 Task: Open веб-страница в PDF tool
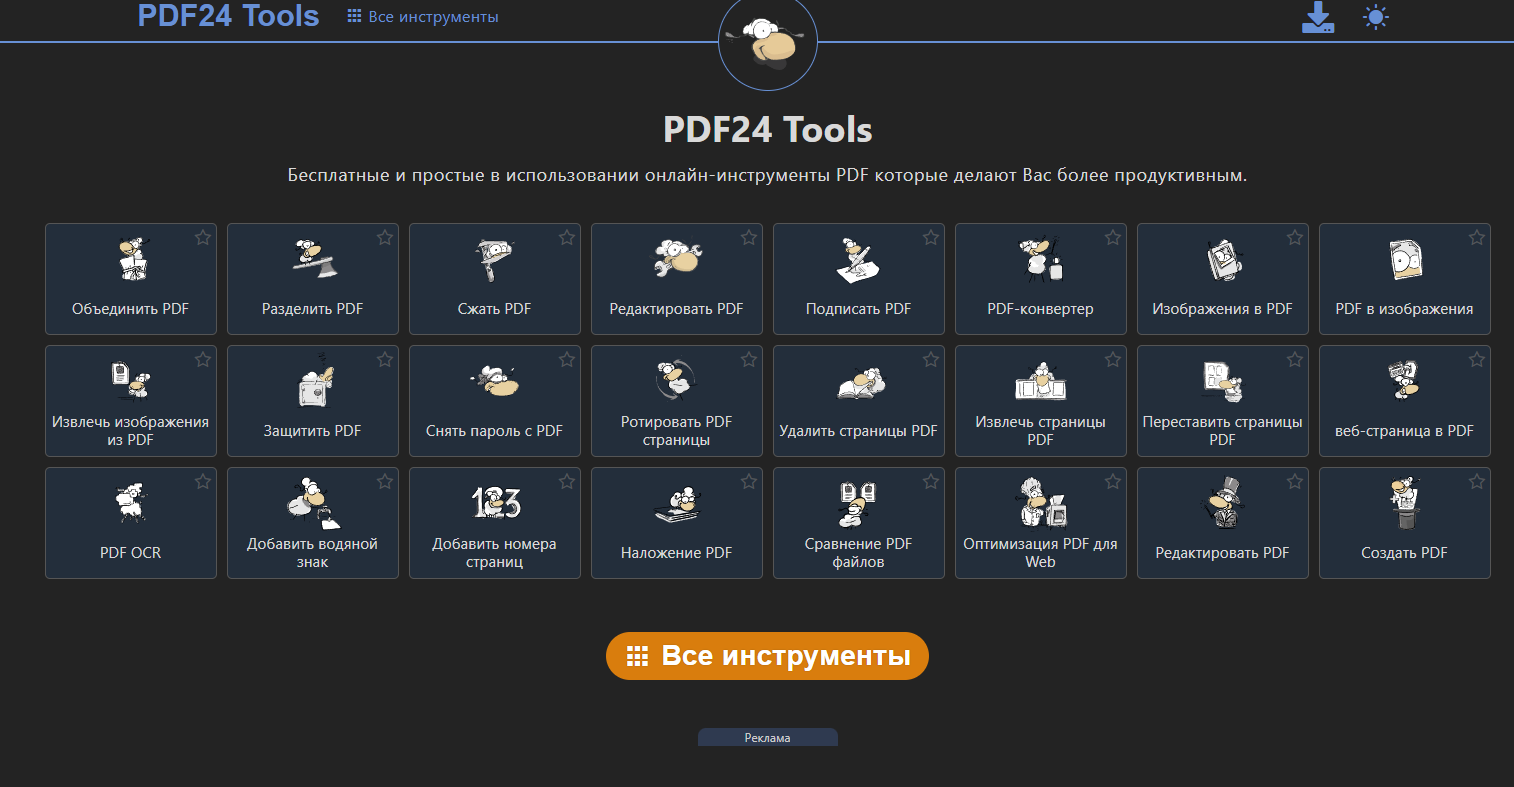click(x=1405, y=401)
